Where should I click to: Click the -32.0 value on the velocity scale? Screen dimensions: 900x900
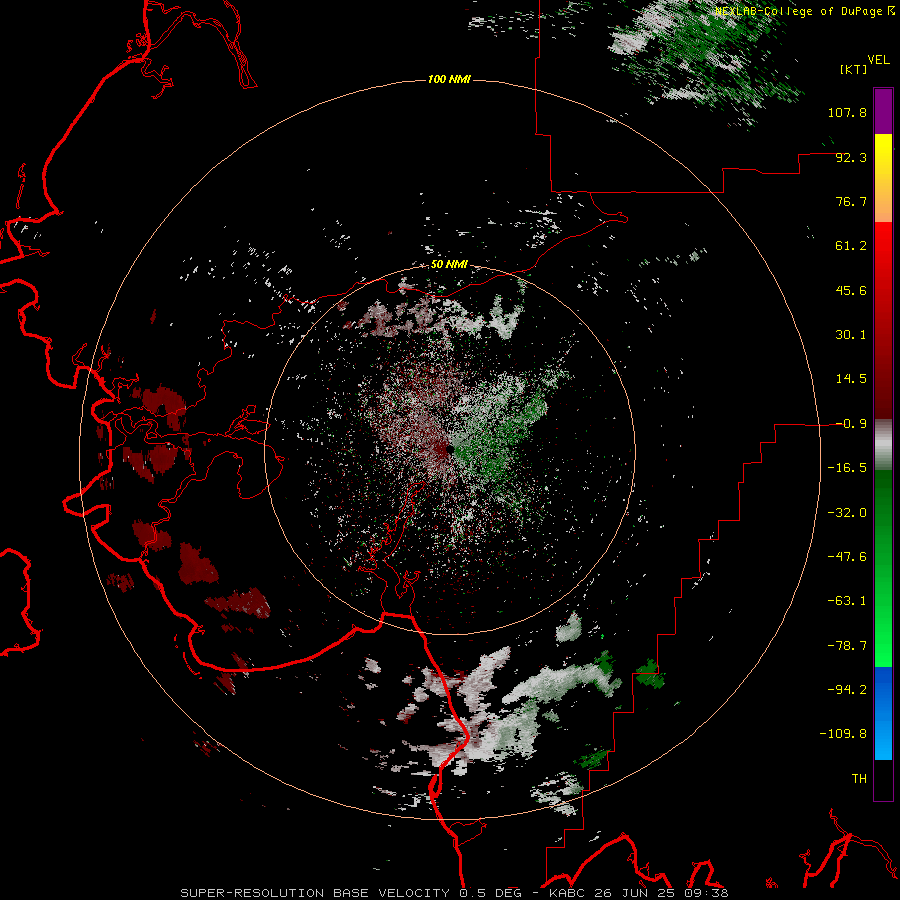pyautogui.click(x=847, y=513)
